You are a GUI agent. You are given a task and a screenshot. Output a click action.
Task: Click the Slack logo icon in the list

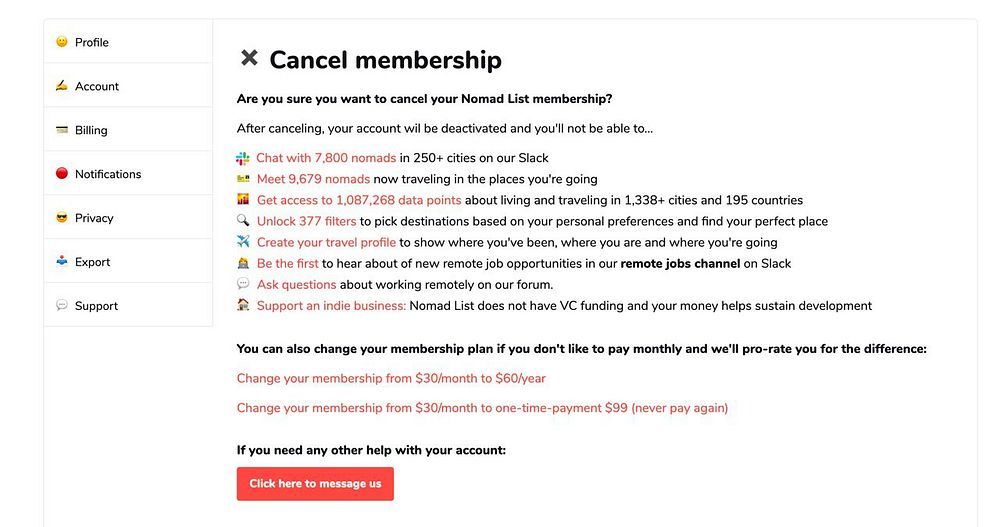(243, 158)
